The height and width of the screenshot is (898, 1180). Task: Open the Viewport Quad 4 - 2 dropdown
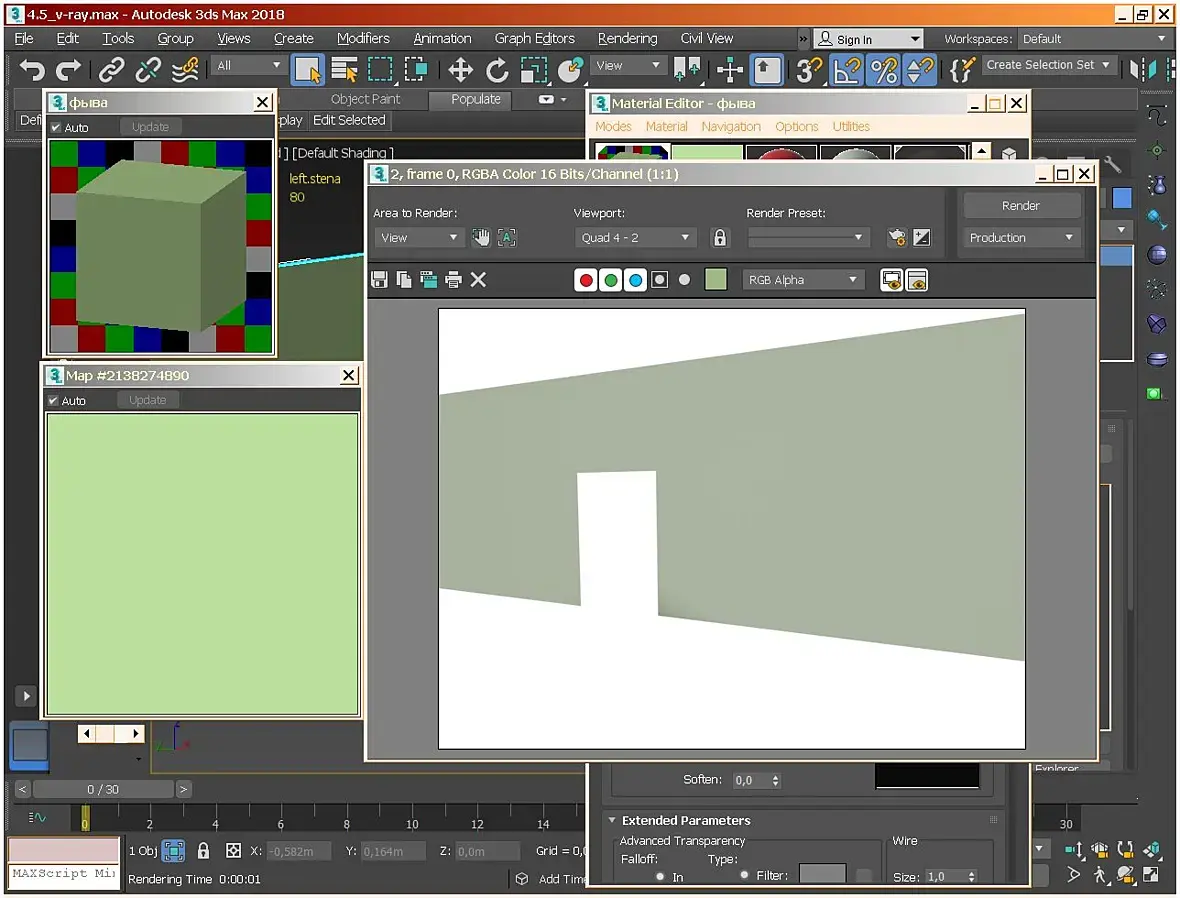635,238
